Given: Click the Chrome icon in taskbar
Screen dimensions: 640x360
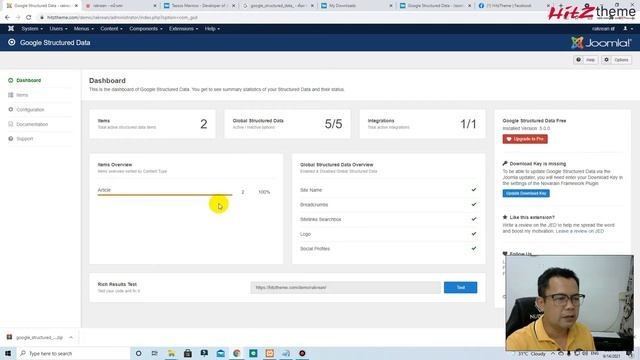Looking at the screenshot, I should pyautogui.click(x=237, y=353).
